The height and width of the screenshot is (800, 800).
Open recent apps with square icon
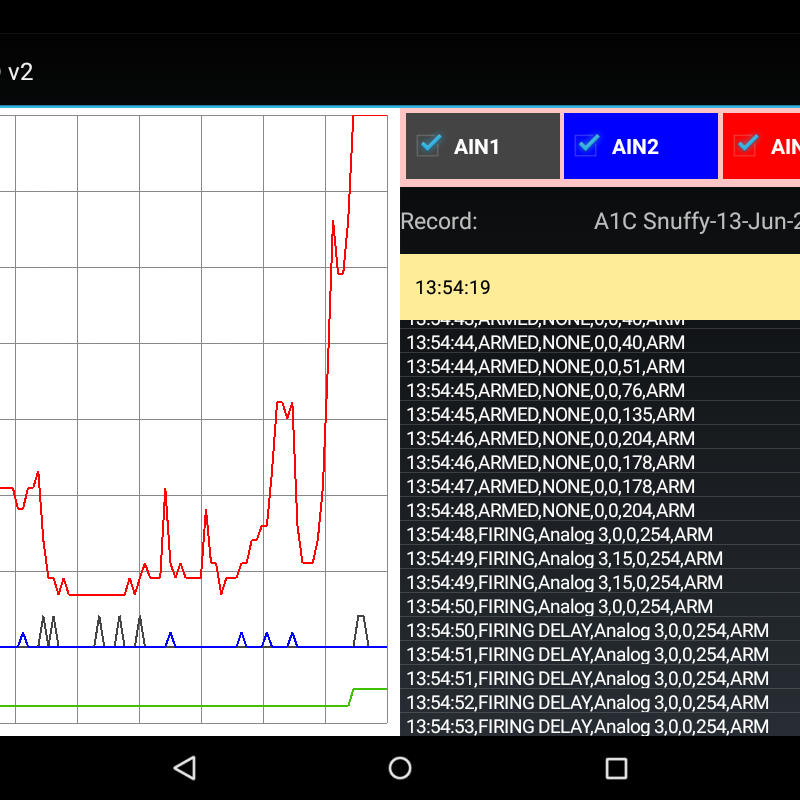pos(616,768)
